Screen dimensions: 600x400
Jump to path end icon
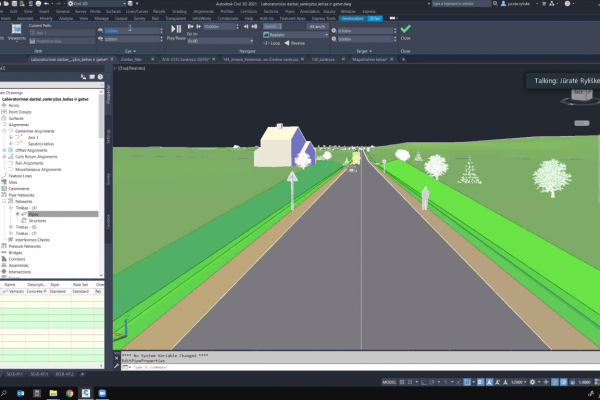coord(254,26)
